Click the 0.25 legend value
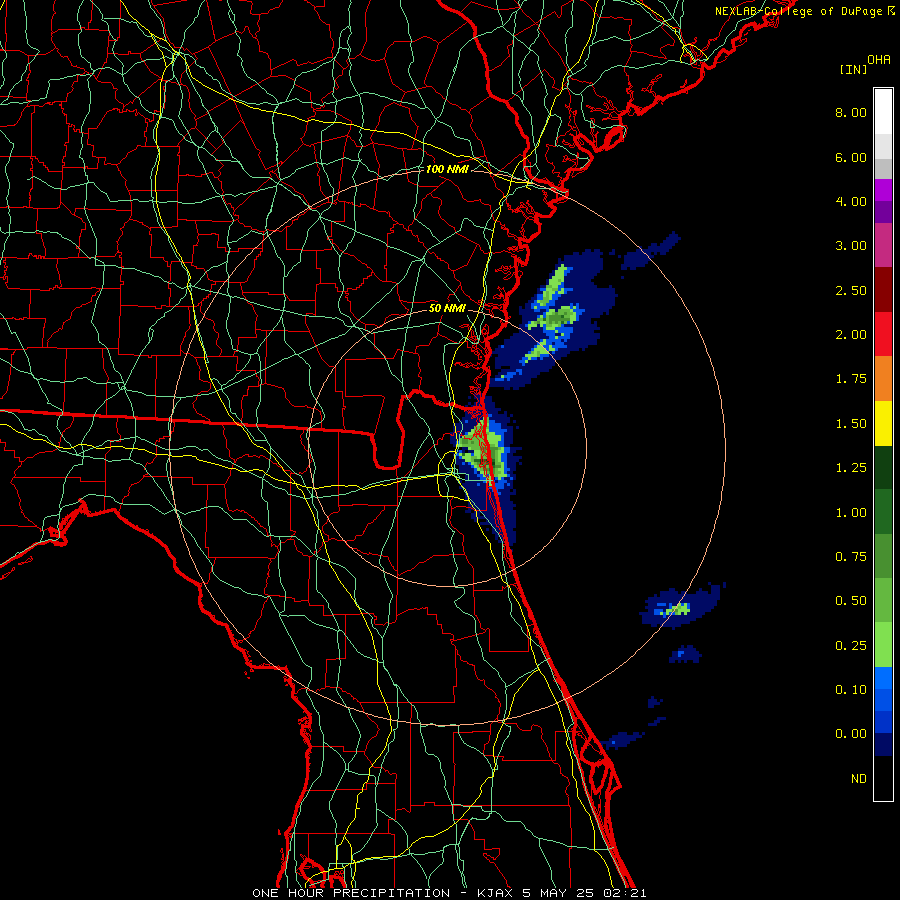This screenshot has height=900, width=900. [851, 646]
